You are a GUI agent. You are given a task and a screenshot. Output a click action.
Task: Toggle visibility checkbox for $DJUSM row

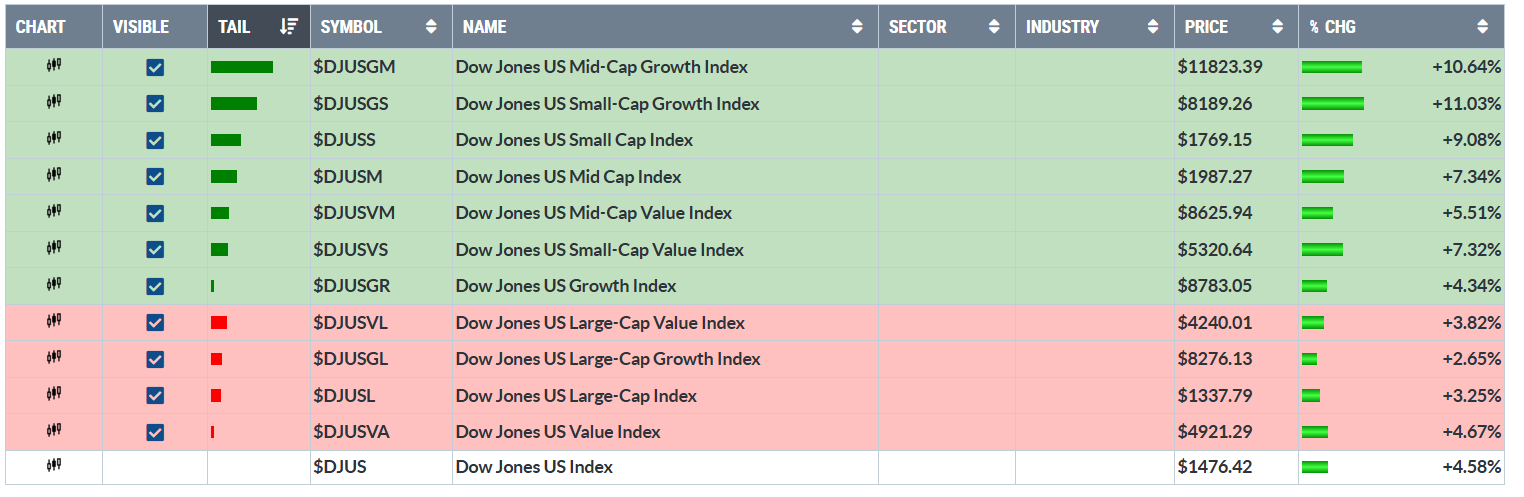[155, 176]
